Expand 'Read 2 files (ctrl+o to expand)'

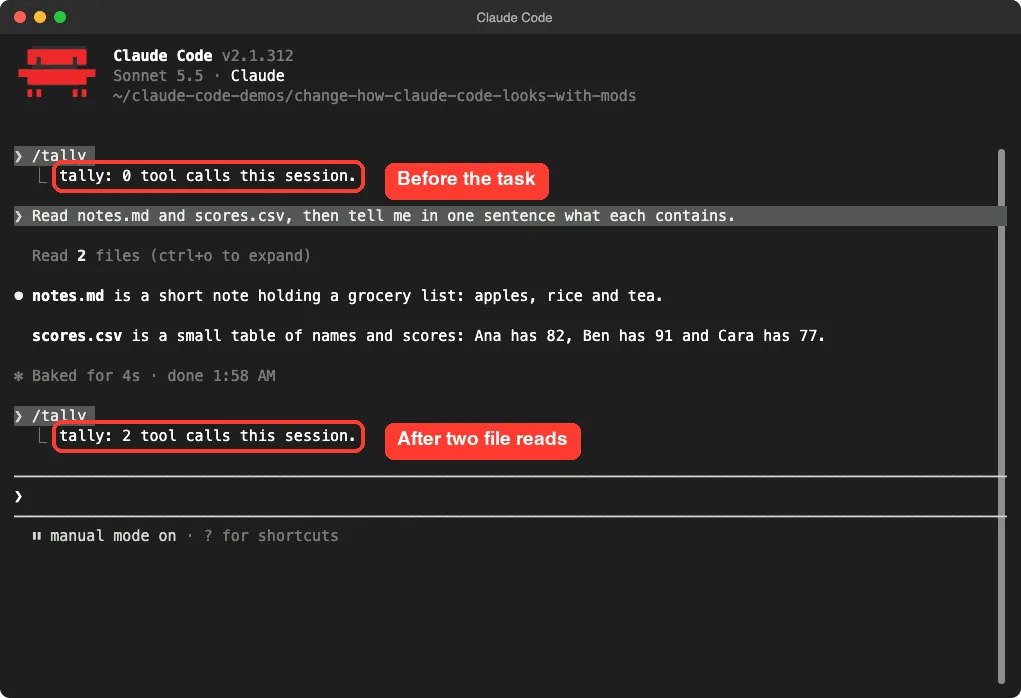pos(171,256)
